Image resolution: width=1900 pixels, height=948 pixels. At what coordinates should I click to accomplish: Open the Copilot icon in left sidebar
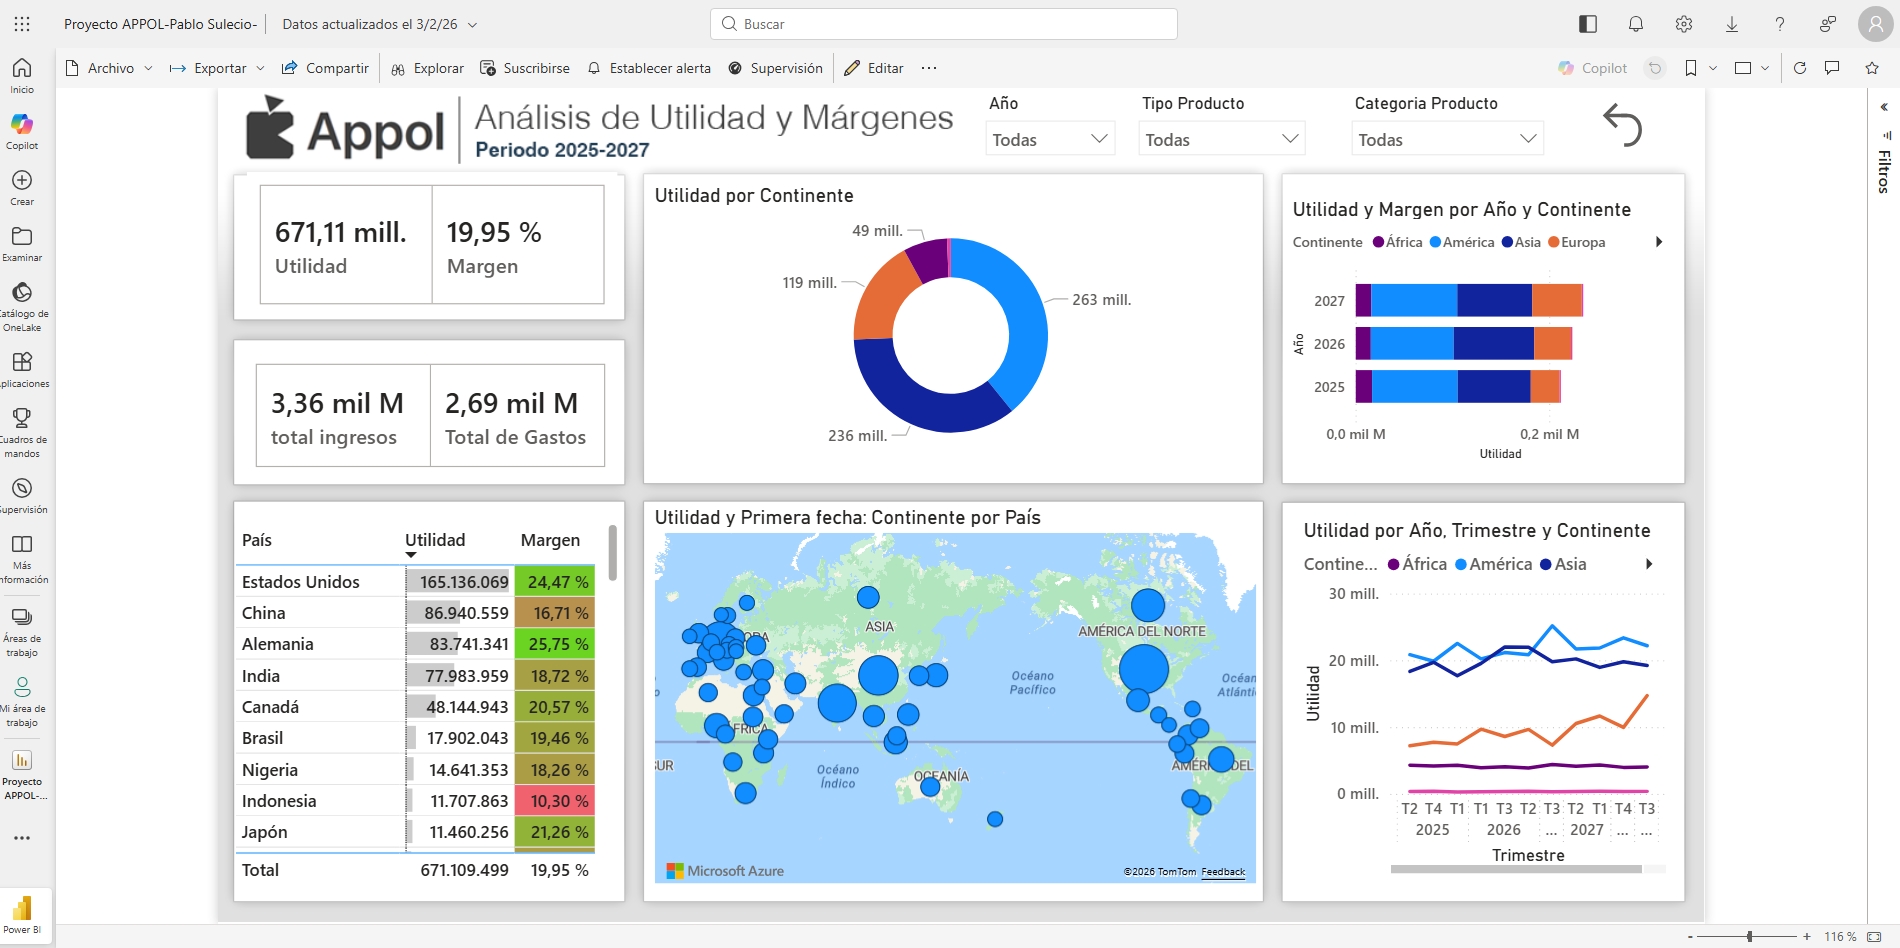point(22,125)
